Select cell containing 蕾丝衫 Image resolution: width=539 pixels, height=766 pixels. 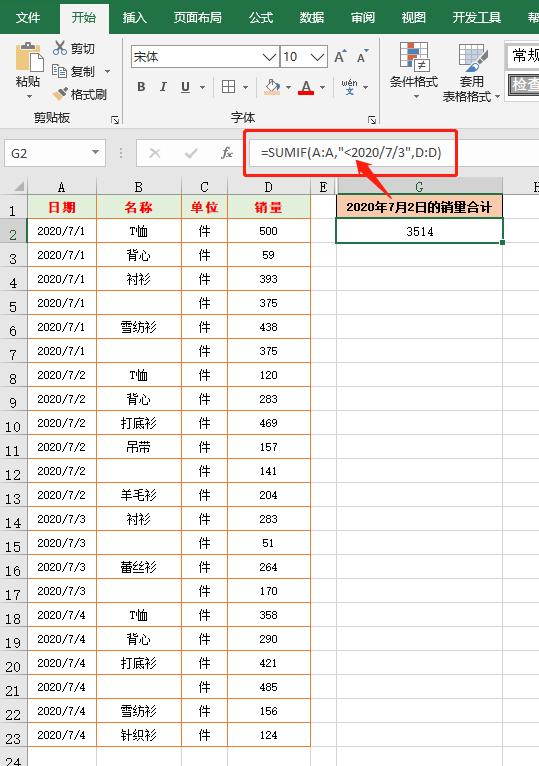139,567
